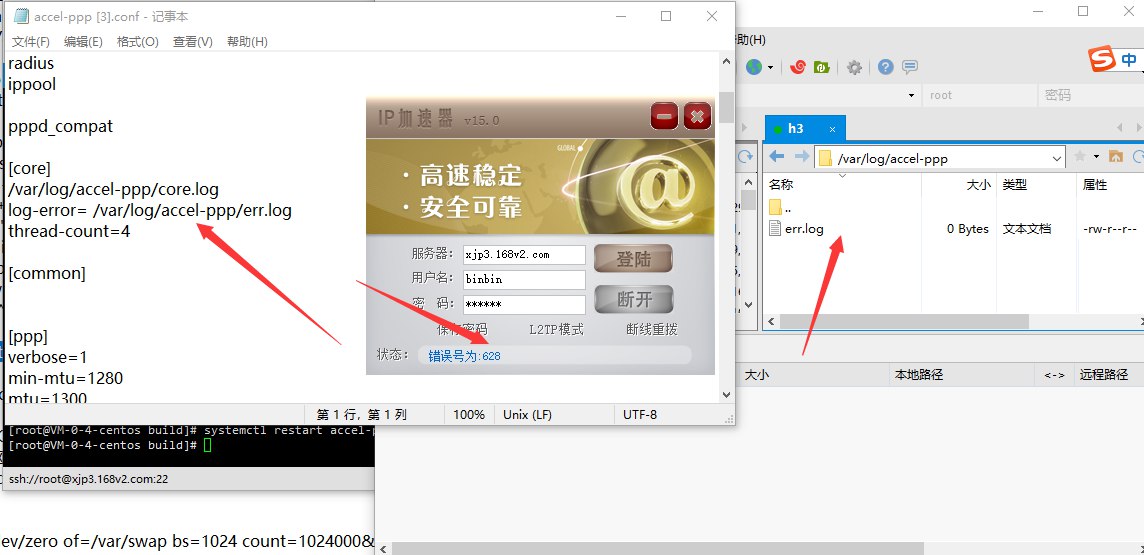Open the 格式(O) menu in Notepad
Screen dimensions: 1144x555
(137, 42)
